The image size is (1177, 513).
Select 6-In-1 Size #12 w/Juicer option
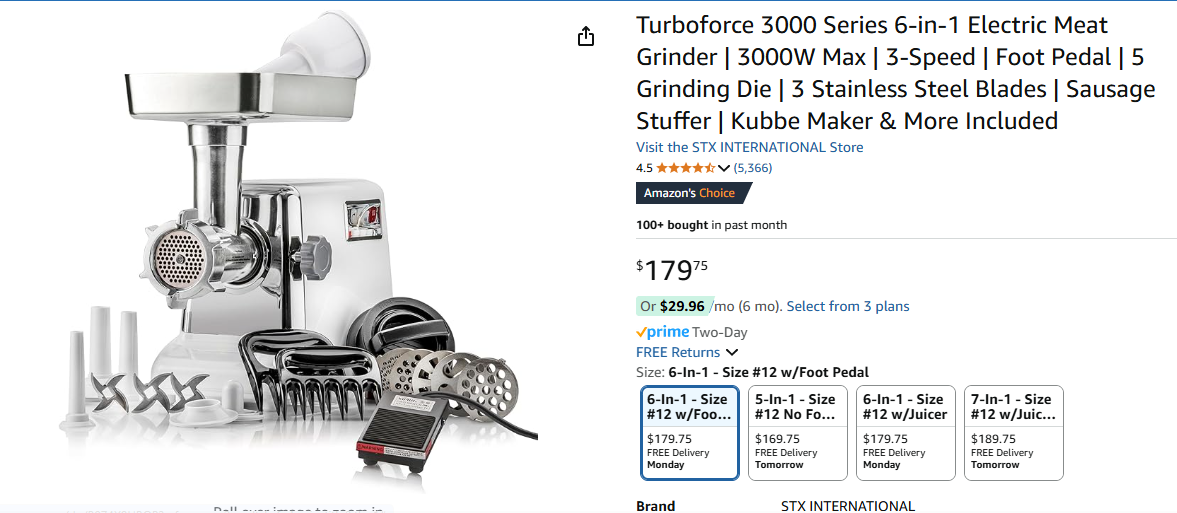(906, 433)
